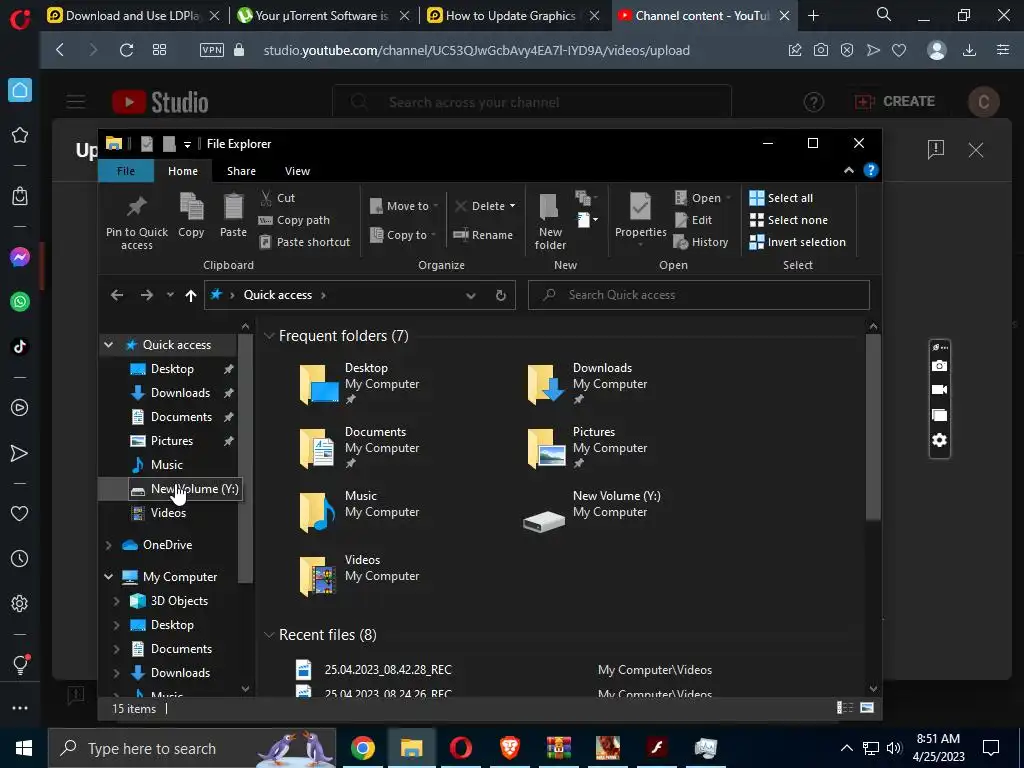Click the Search Quick access field
Image resolution: width=1024 pixels, height=768 pixels.
[699, 295]
